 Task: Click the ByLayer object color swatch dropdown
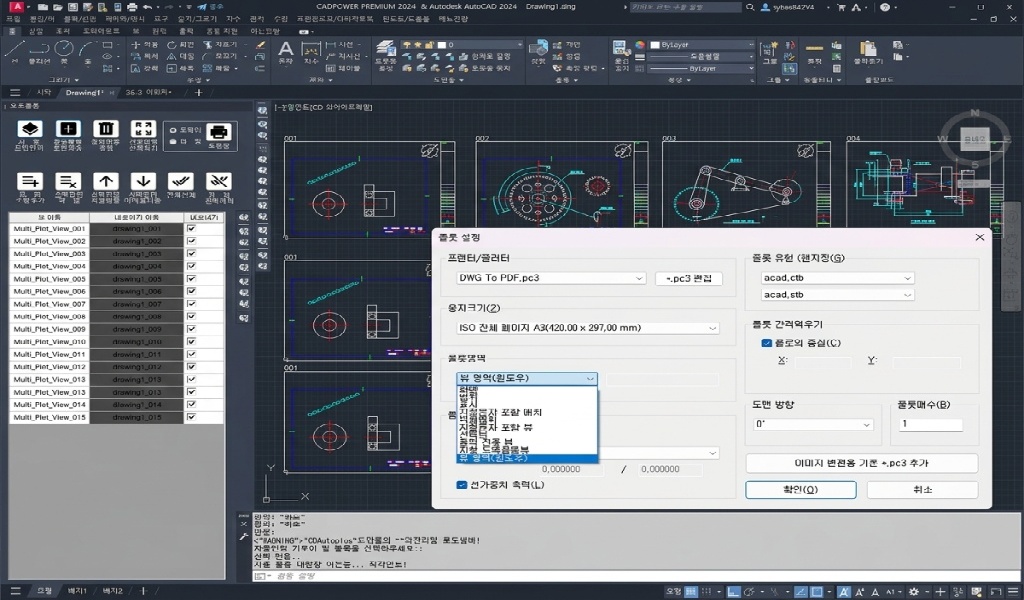pyautogui.click(x=702, y=44)
